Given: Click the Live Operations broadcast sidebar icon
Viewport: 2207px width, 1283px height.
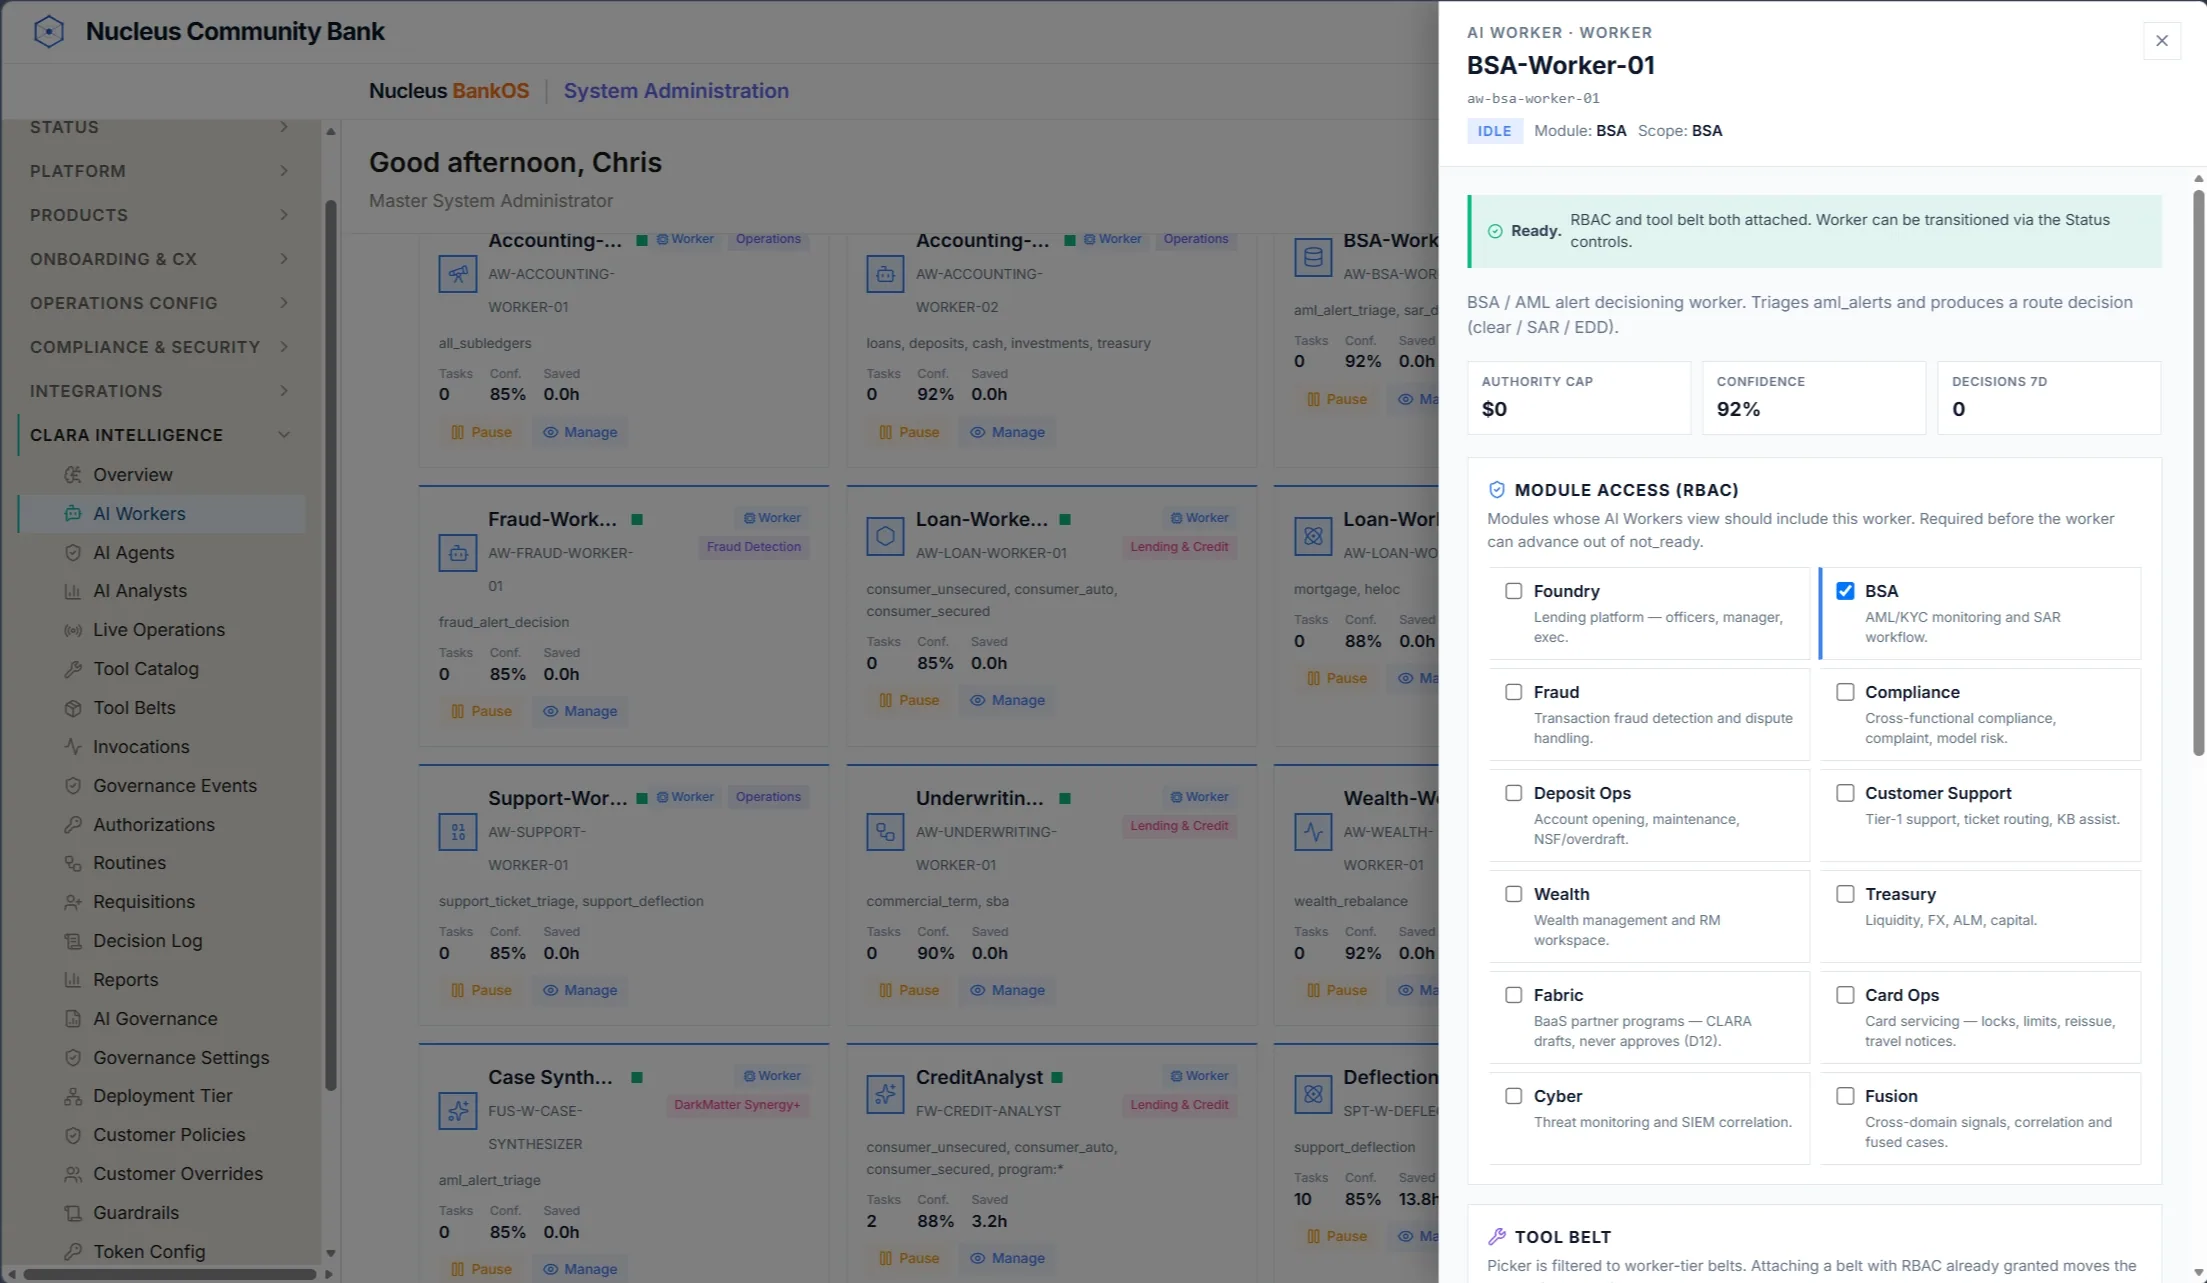Looking at the screenshot, I should pyautogui.click(x=73, y=631).
